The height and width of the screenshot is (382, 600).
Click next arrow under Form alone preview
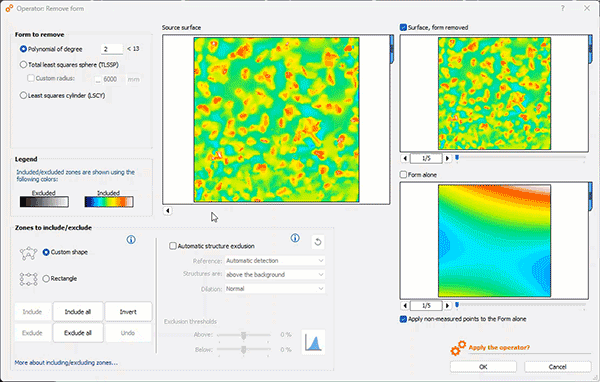coord(447,305)
